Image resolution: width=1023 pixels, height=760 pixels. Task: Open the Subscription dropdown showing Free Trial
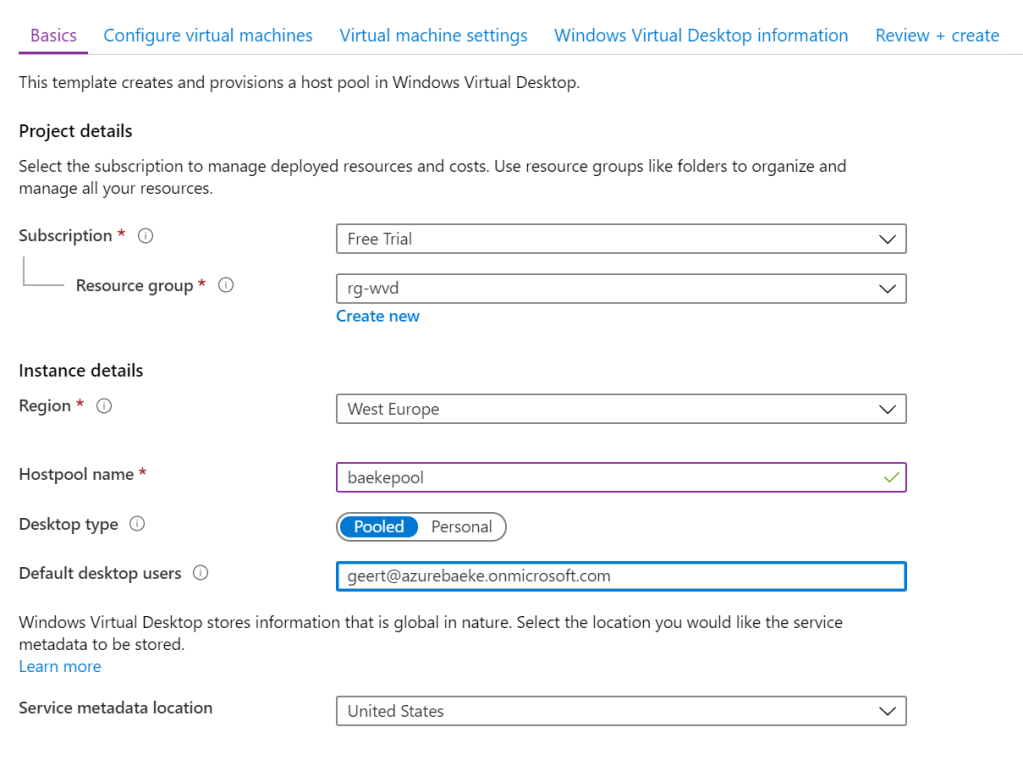point(620,239)
